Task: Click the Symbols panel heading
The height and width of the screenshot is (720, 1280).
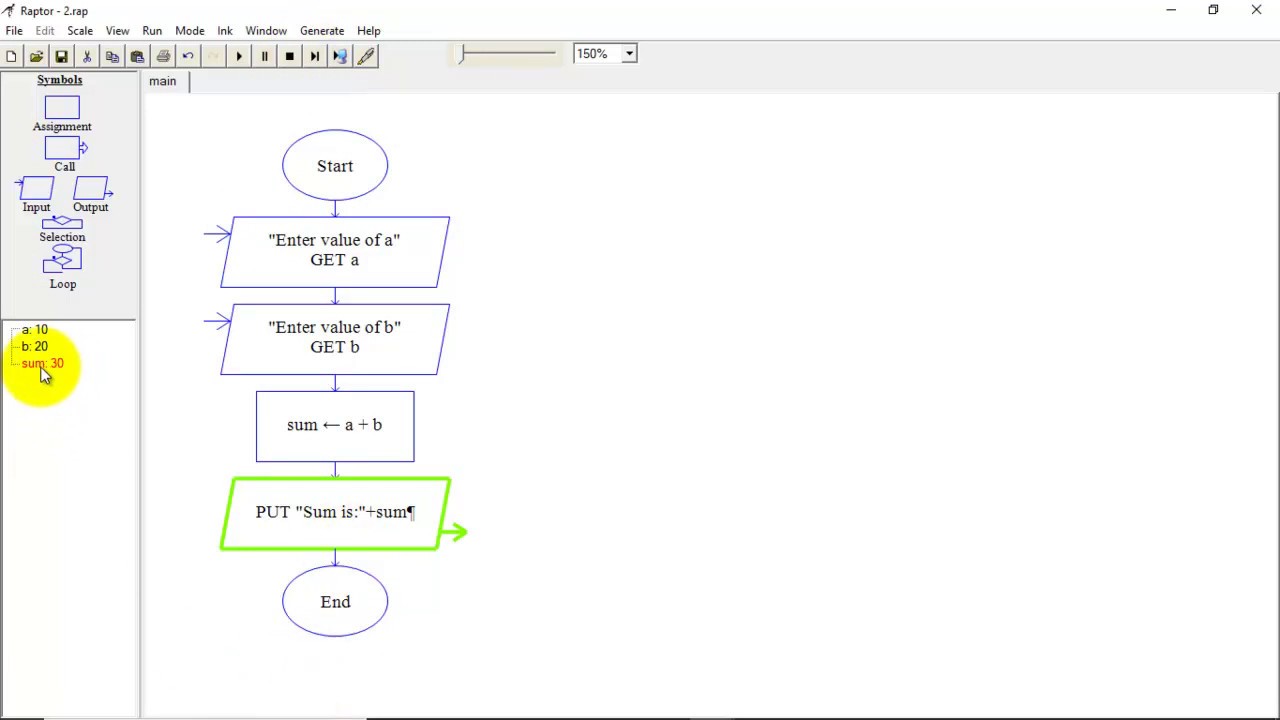Action: point(60,80)
